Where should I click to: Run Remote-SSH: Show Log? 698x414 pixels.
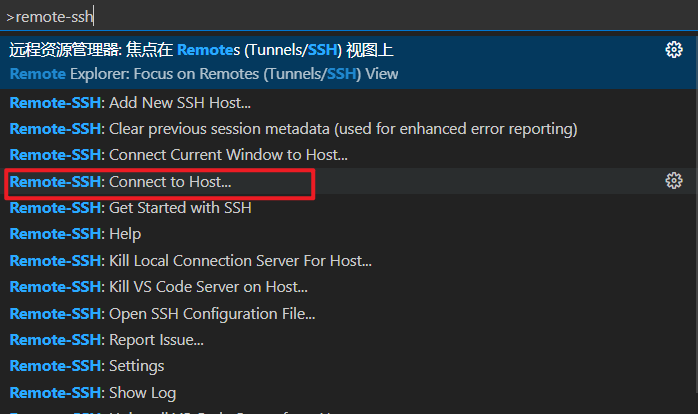pyautogui.click(x=348, y=393)
